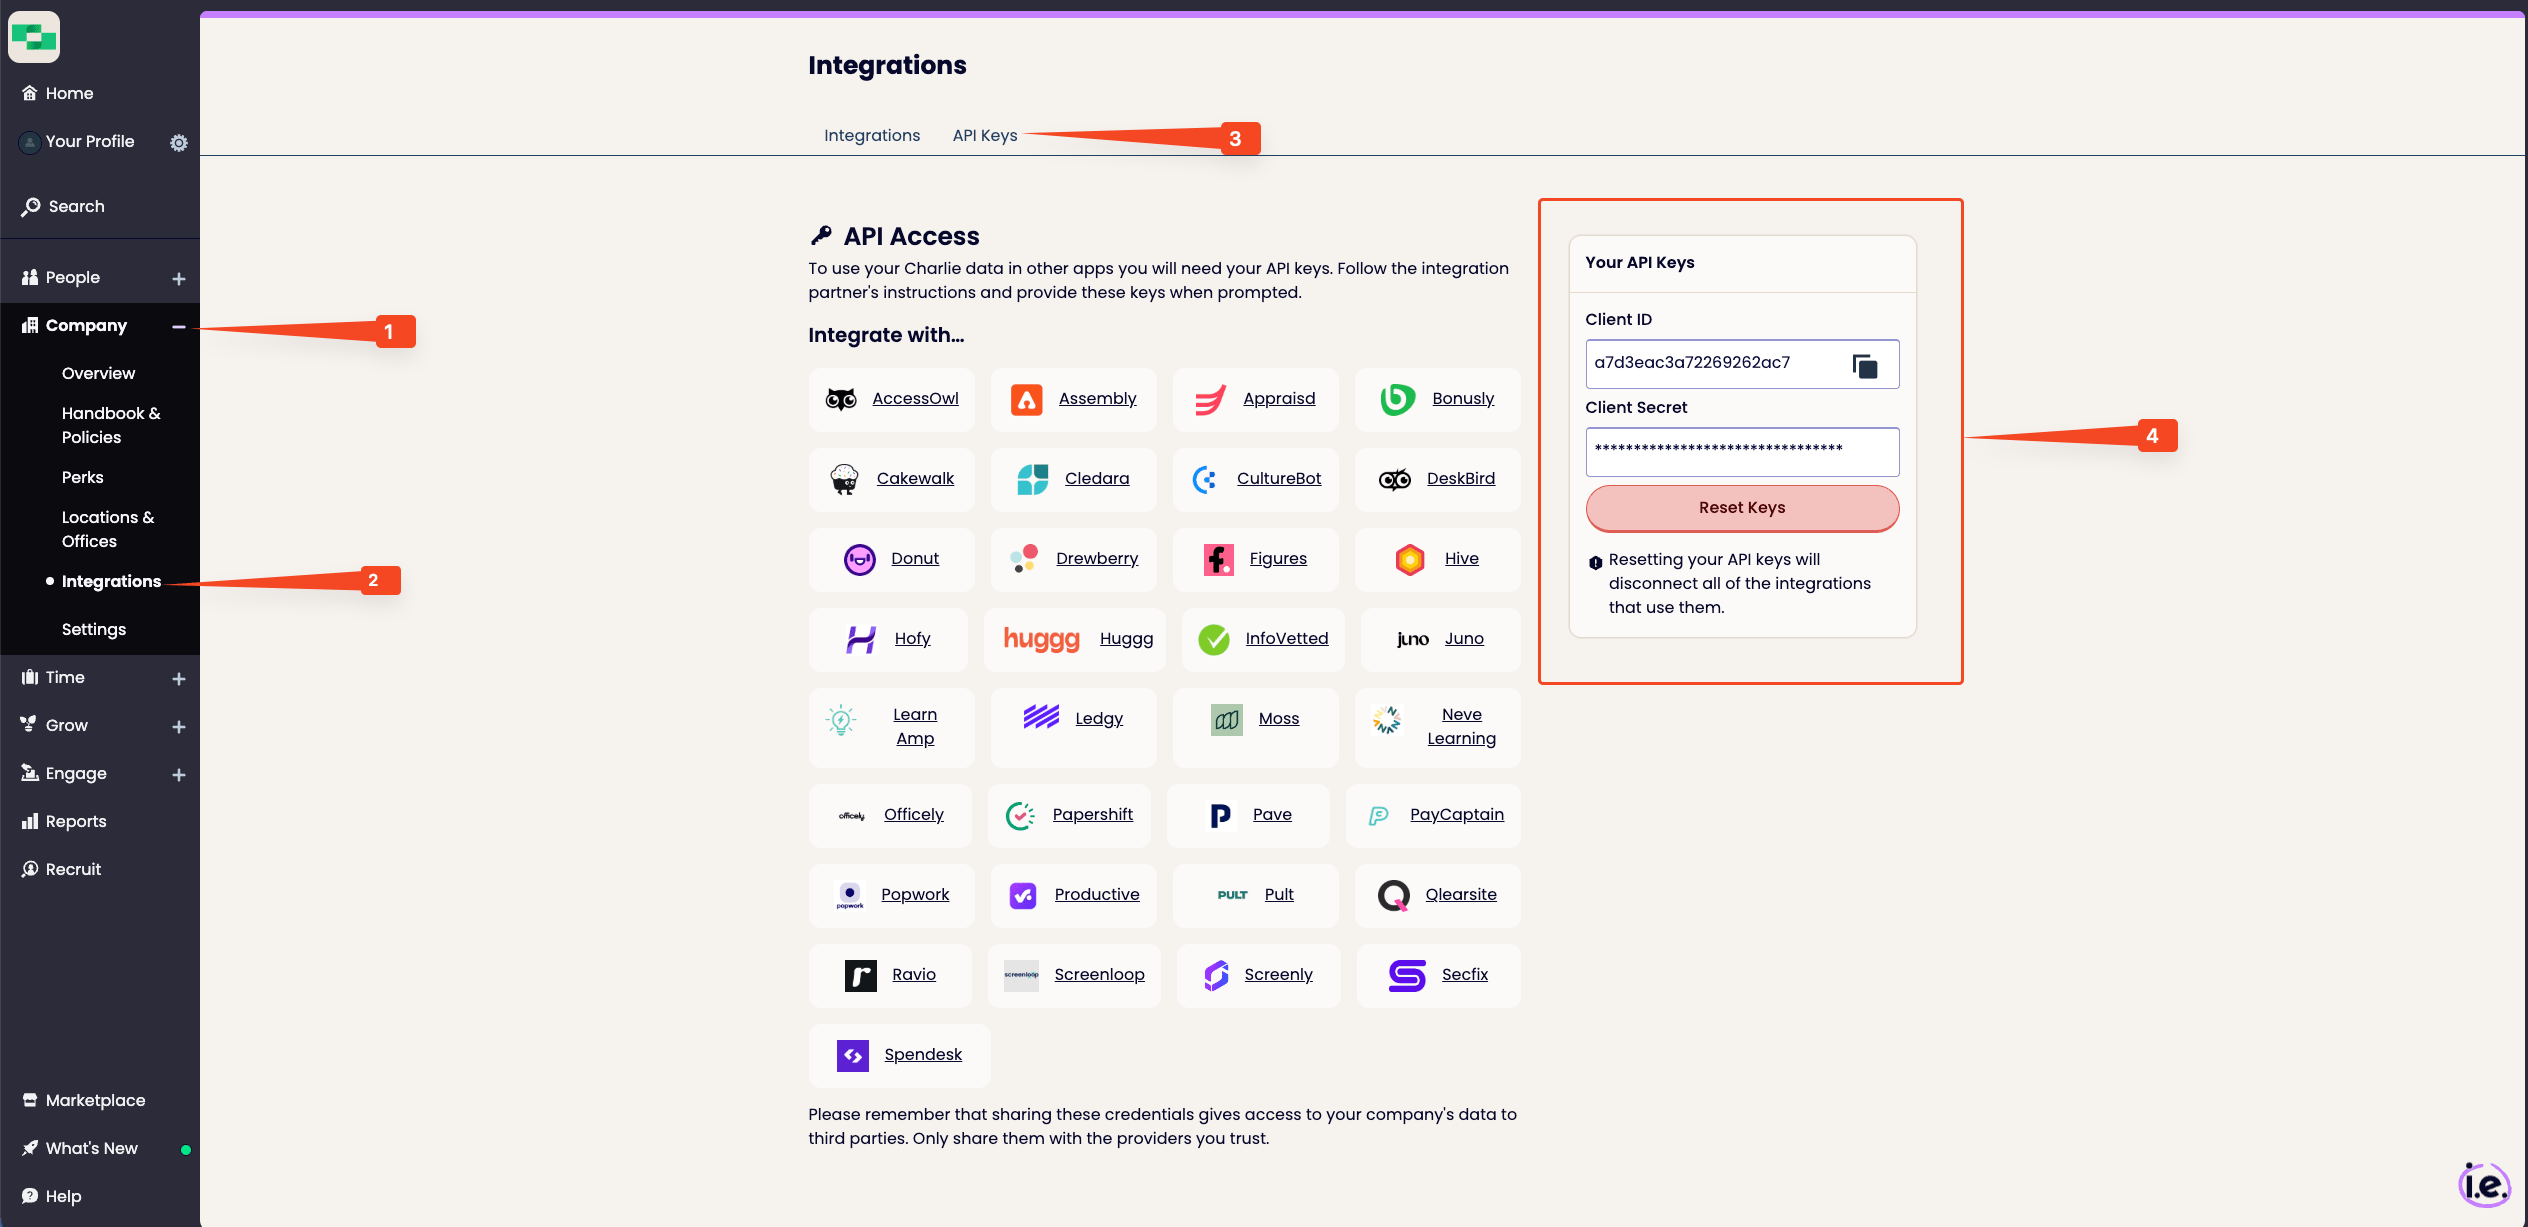Click the Ravio logo icon
The width and height of the screenshot is (2528, 1227).
point(861,975)
